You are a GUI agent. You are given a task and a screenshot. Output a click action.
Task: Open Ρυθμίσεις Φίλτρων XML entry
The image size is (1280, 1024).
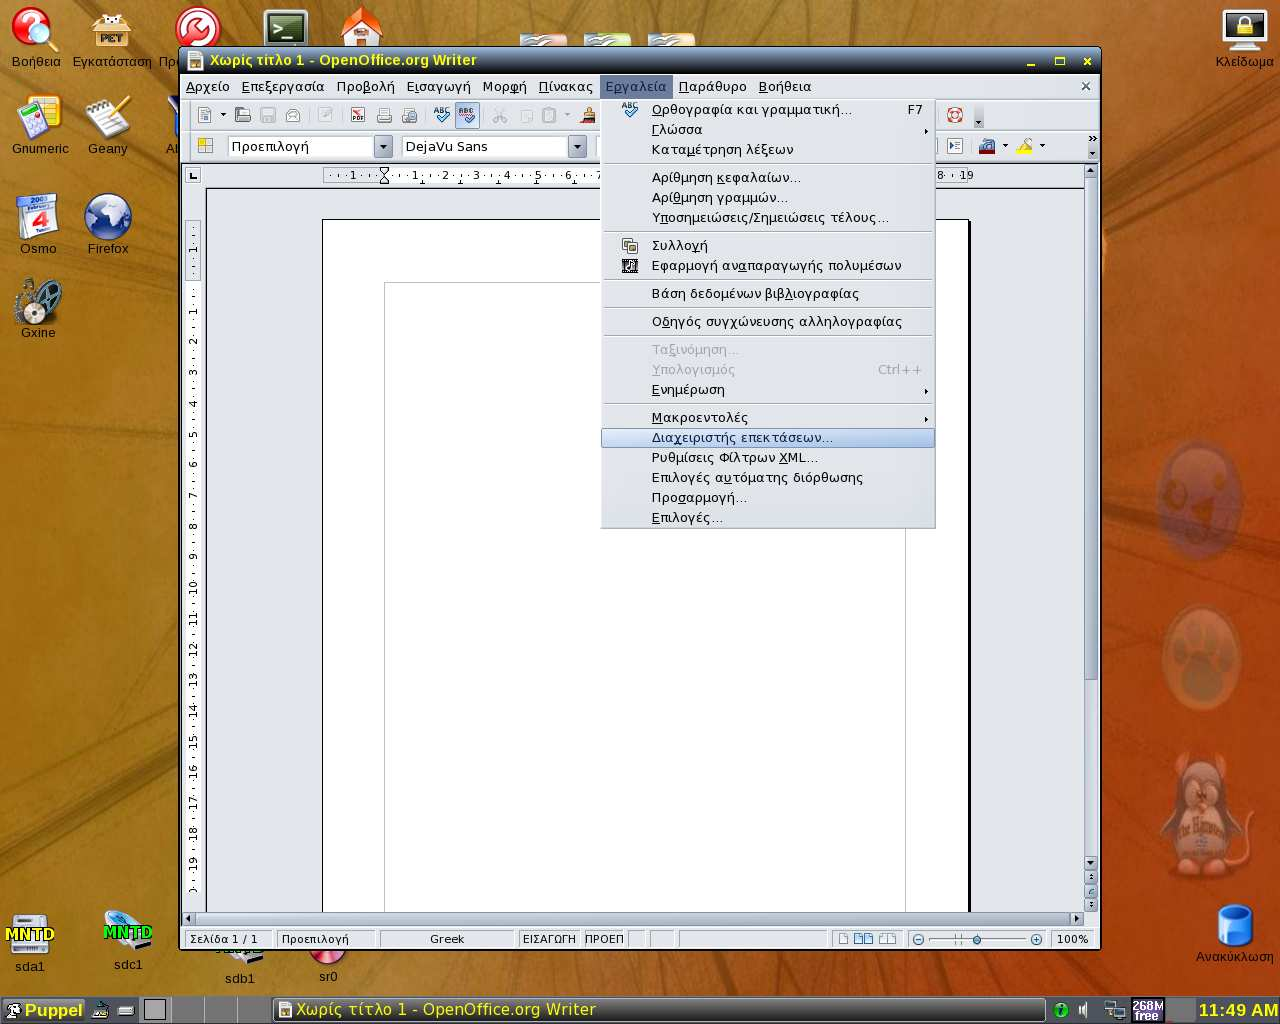(x=768, y=458)
